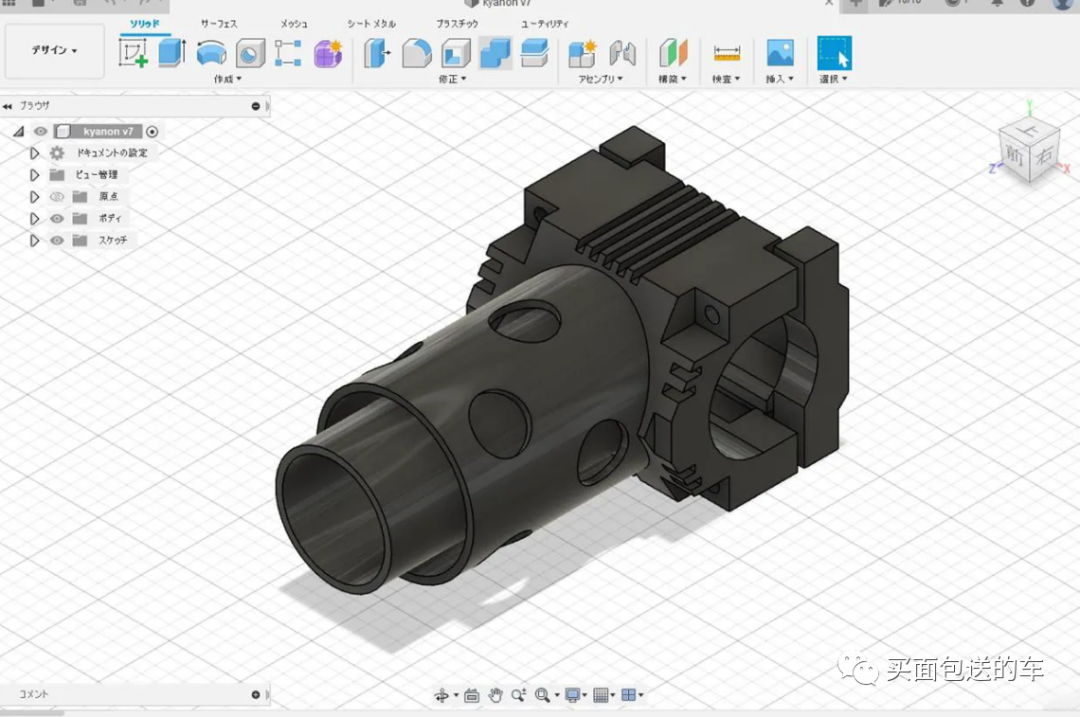Select the Fillet tool
Image resolution: width=1080 pixels, height=717 pixels.
[x=416, y=53]
